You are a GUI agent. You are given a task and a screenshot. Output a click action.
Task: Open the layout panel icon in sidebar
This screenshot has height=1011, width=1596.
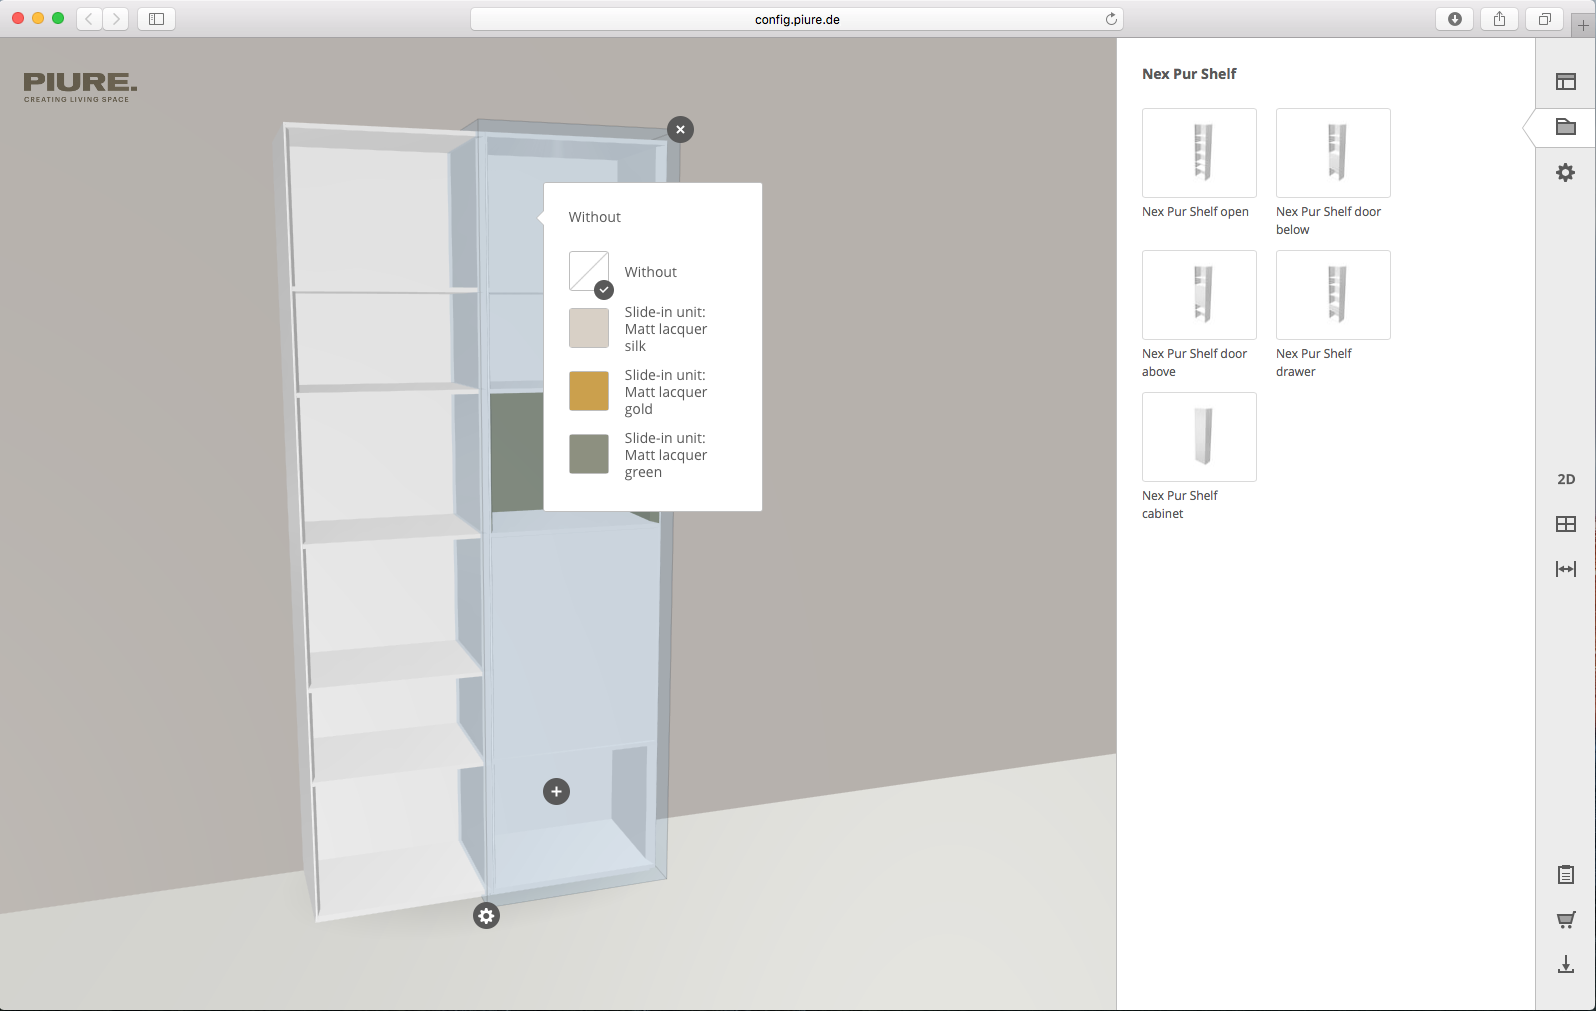click(x=1566, y=82)
